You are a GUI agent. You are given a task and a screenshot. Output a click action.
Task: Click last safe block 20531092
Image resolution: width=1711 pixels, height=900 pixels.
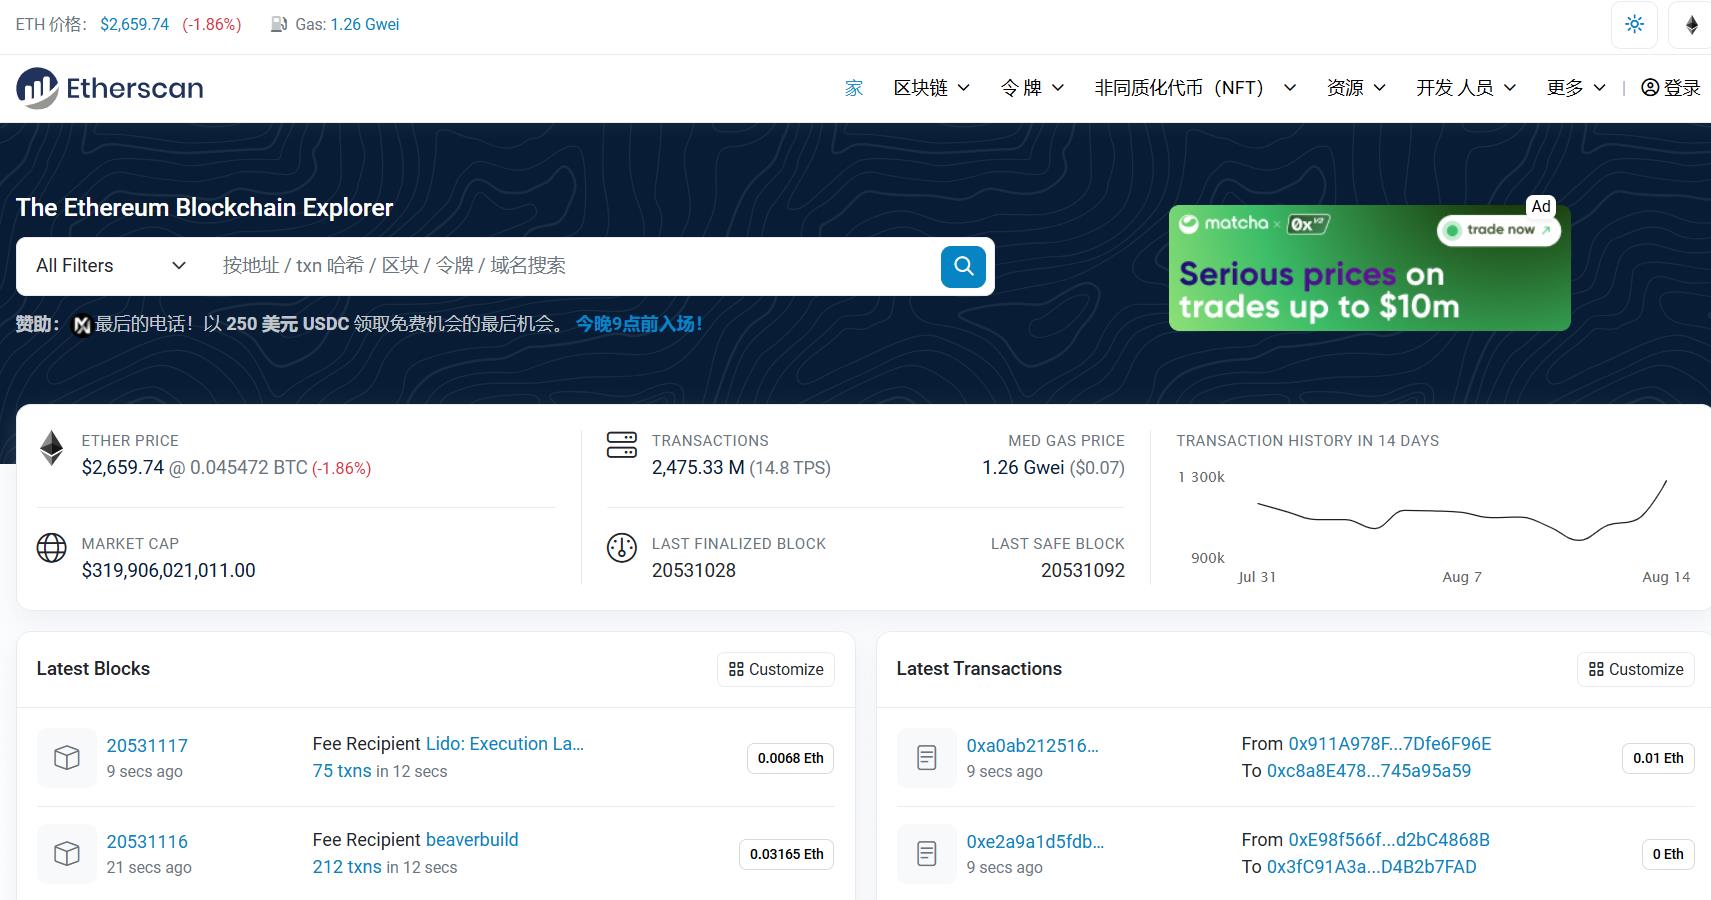pyautogui.click(x=1083, y=570)
